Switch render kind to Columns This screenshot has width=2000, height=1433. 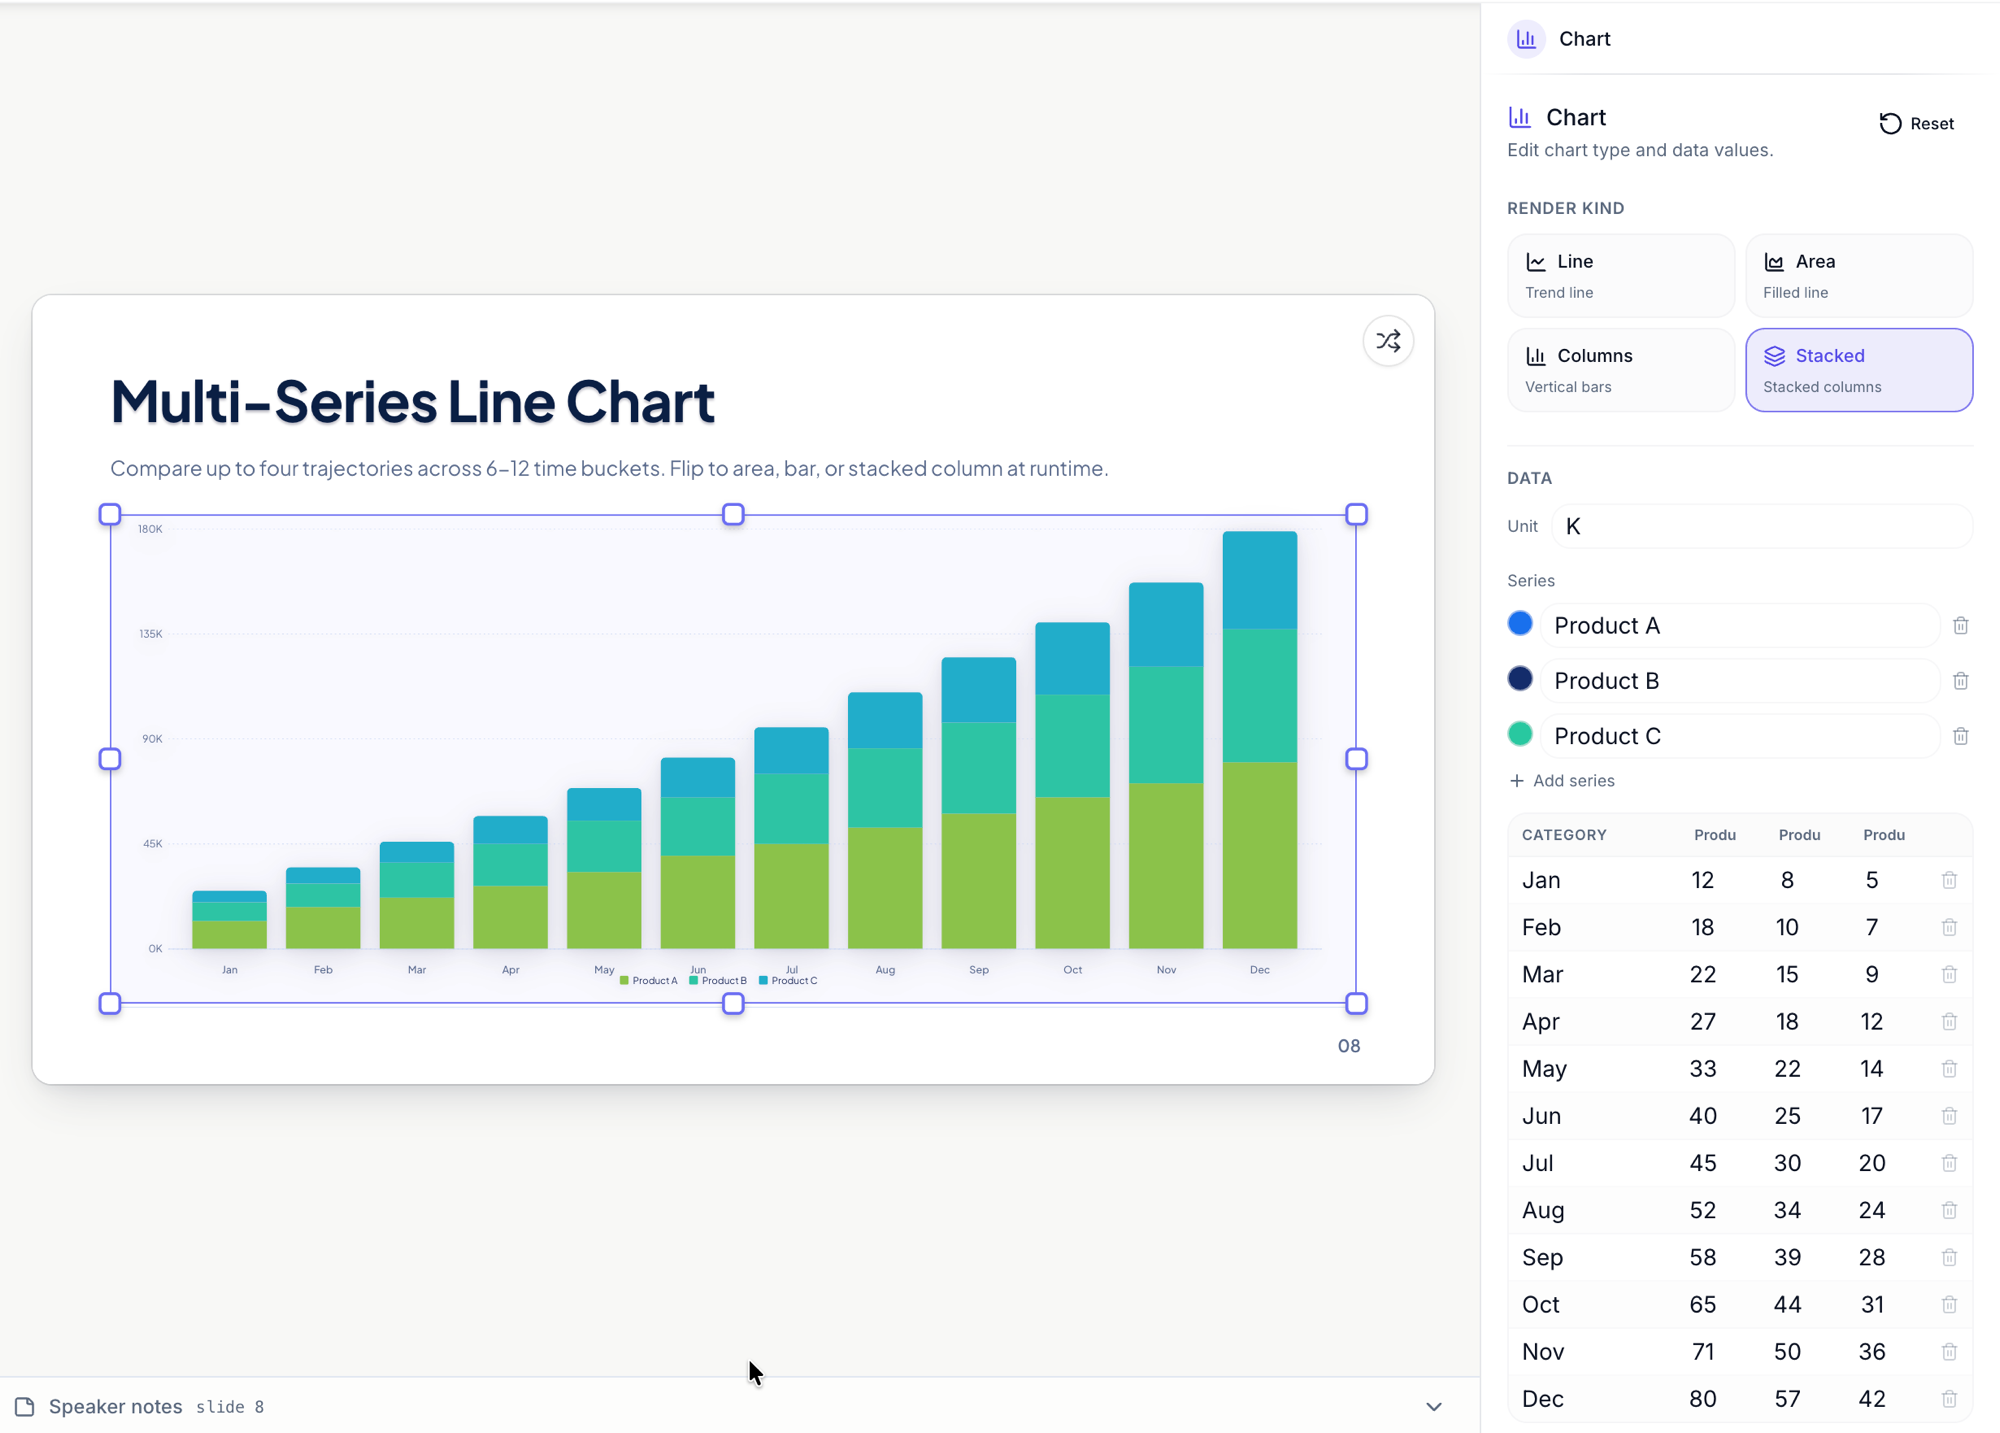[1620, 370]
